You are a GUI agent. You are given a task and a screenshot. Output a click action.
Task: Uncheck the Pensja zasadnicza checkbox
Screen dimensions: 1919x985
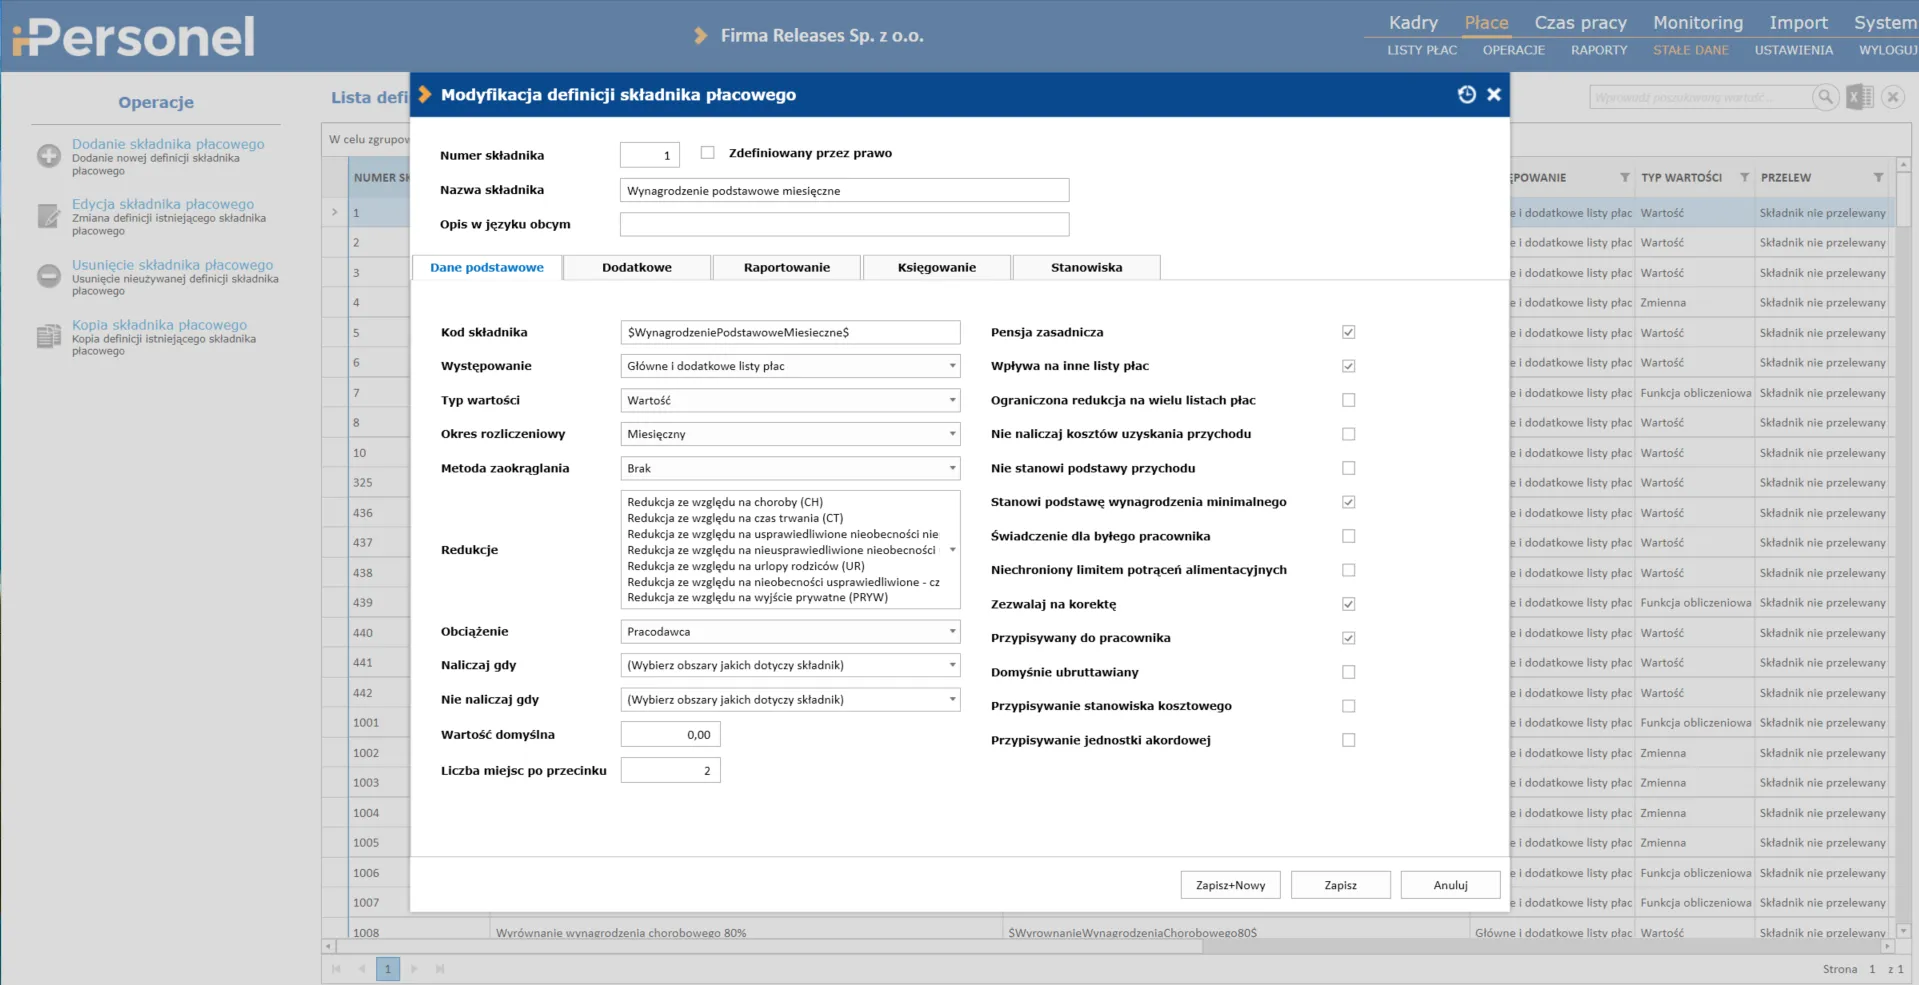[x=1348, y=332]
